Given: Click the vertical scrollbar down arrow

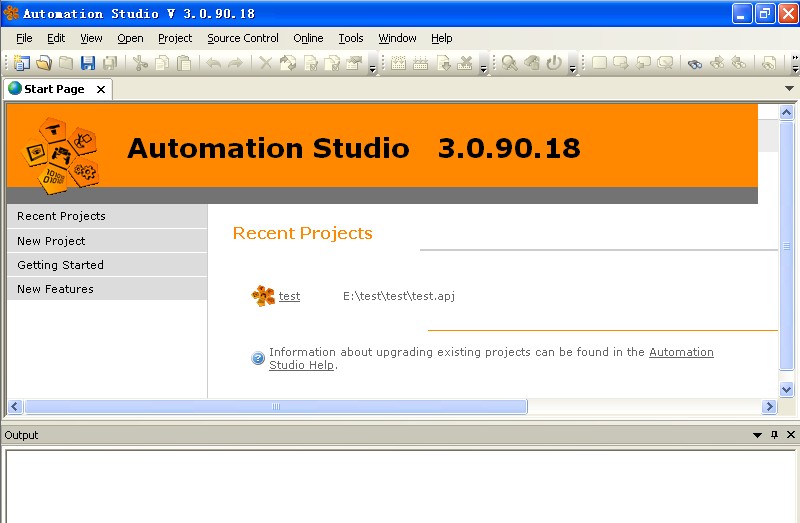Looking at the screenshot, I should (786, 389).
